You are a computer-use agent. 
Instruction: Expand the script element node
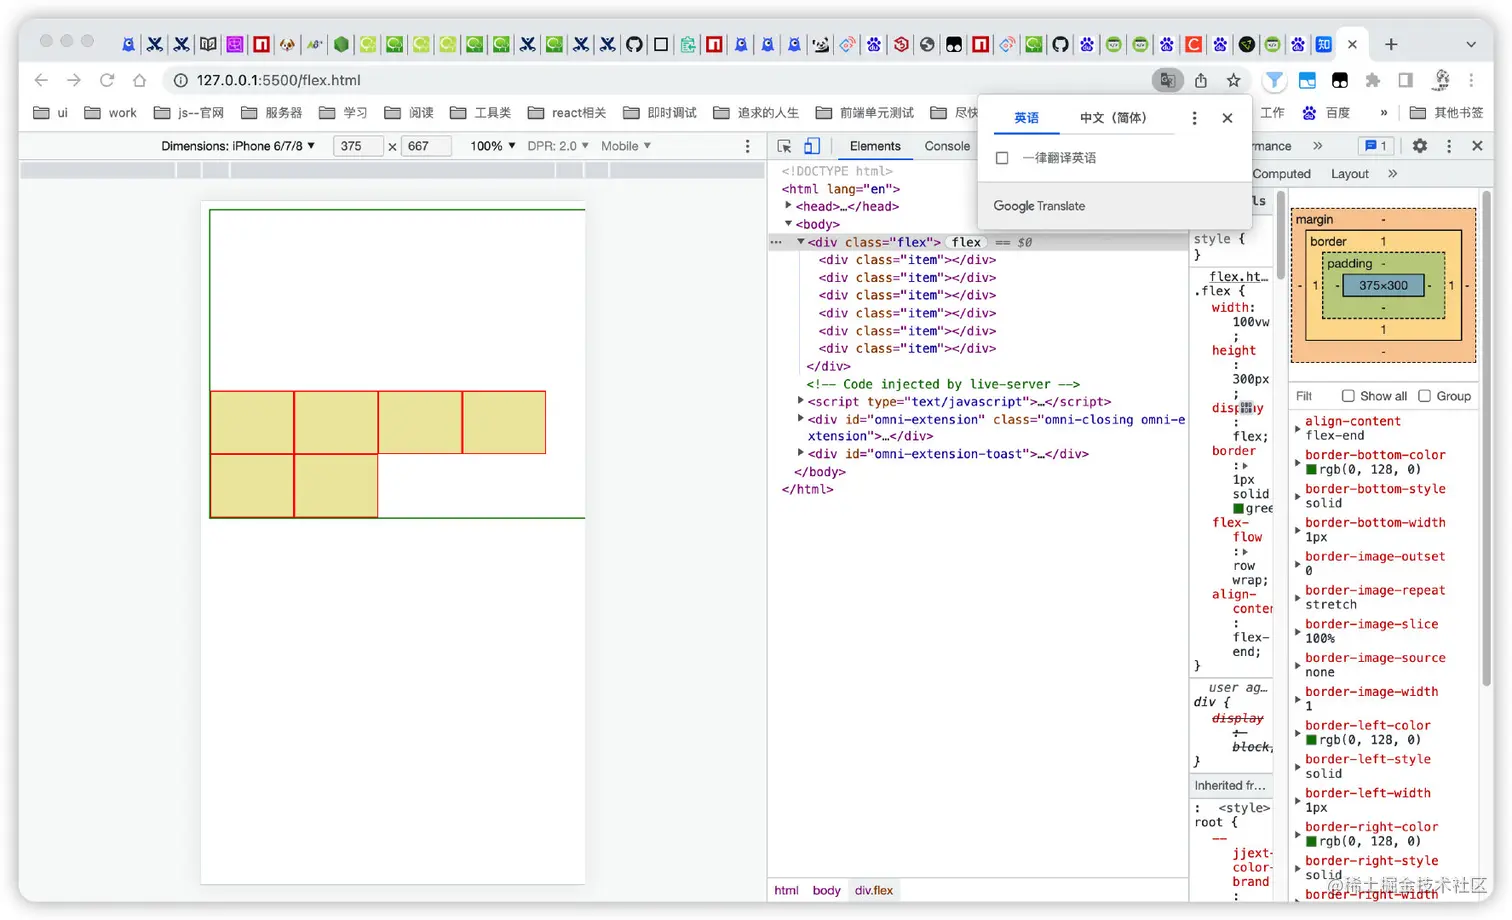[x=800, y=401]
